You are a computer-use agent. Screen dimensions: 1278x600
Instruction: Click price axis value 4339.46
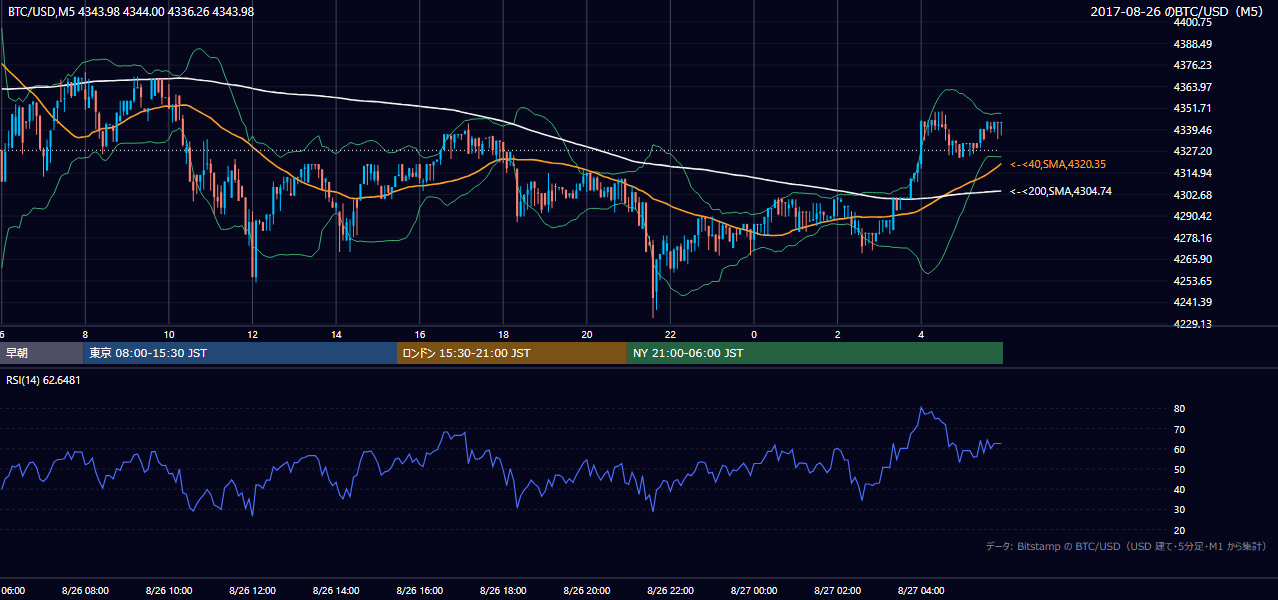point(1193,130)
